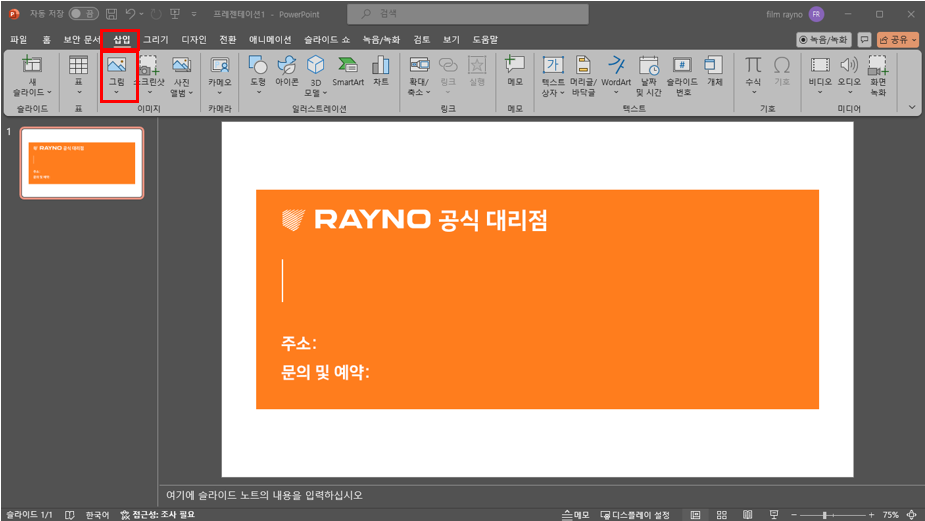Insert 슬라이드 번호 slide number

point(682,76)
